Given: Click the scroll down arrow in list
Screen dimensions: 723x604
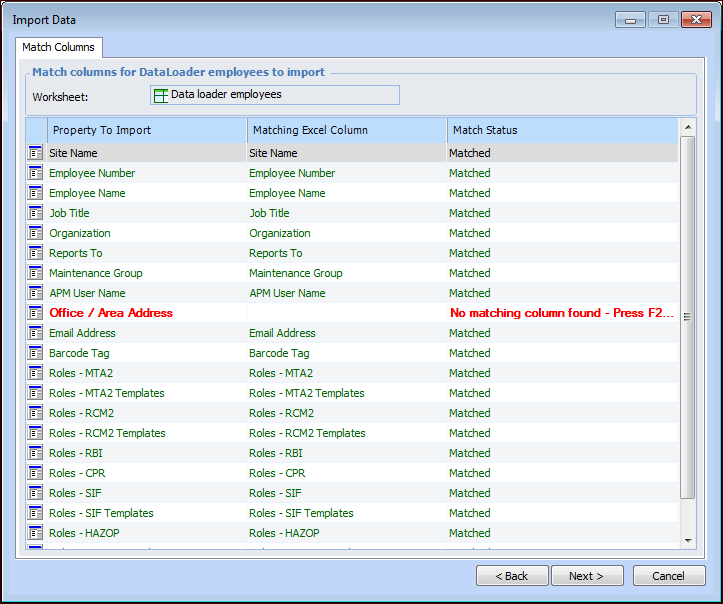Looking at the screenshot, I should pos(687,540).
